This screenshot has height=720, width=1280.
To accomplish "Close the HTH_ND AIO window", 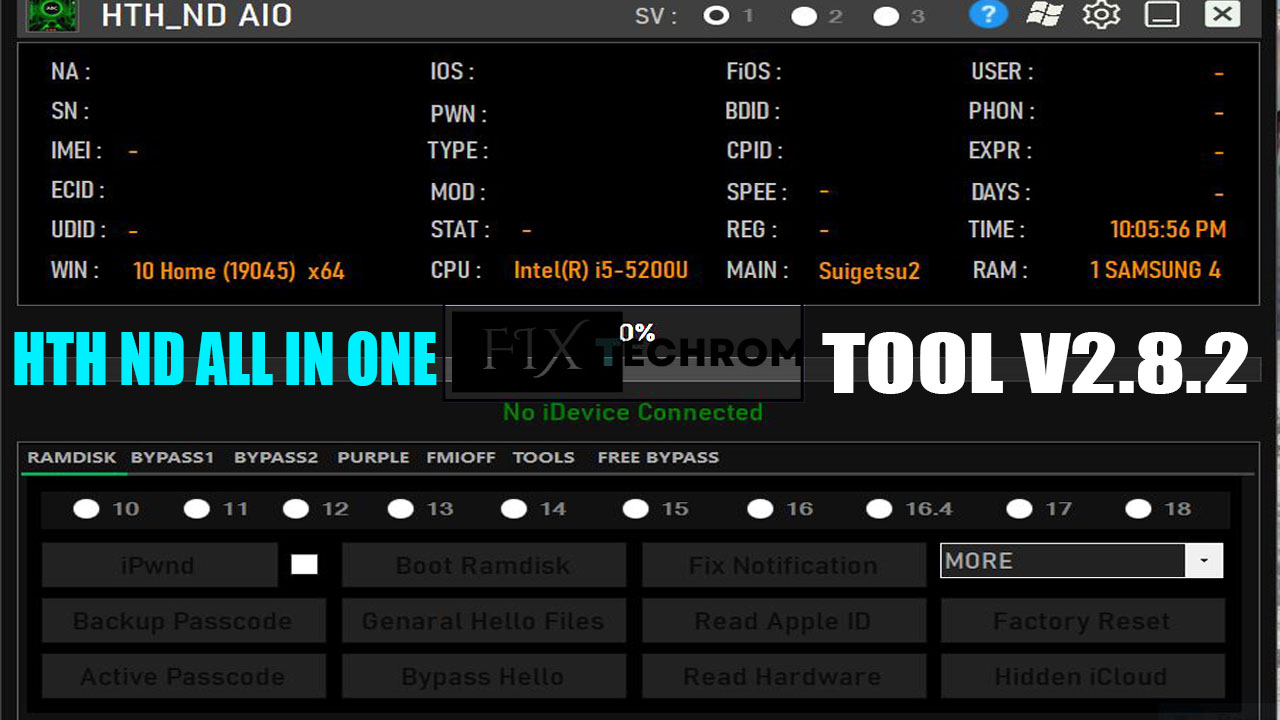I will 1222,14.
